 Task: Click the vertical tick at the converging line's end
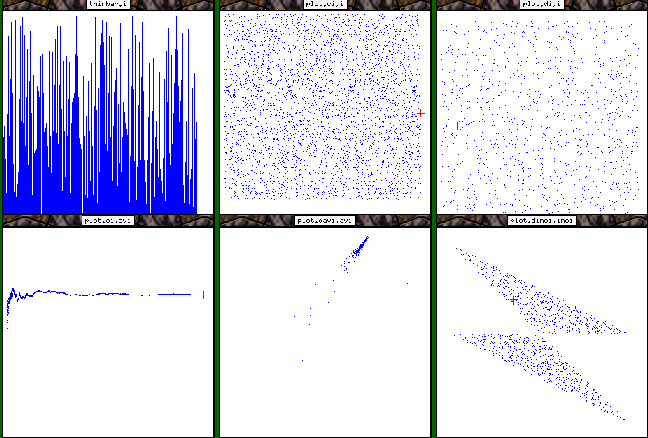(203, 294)
